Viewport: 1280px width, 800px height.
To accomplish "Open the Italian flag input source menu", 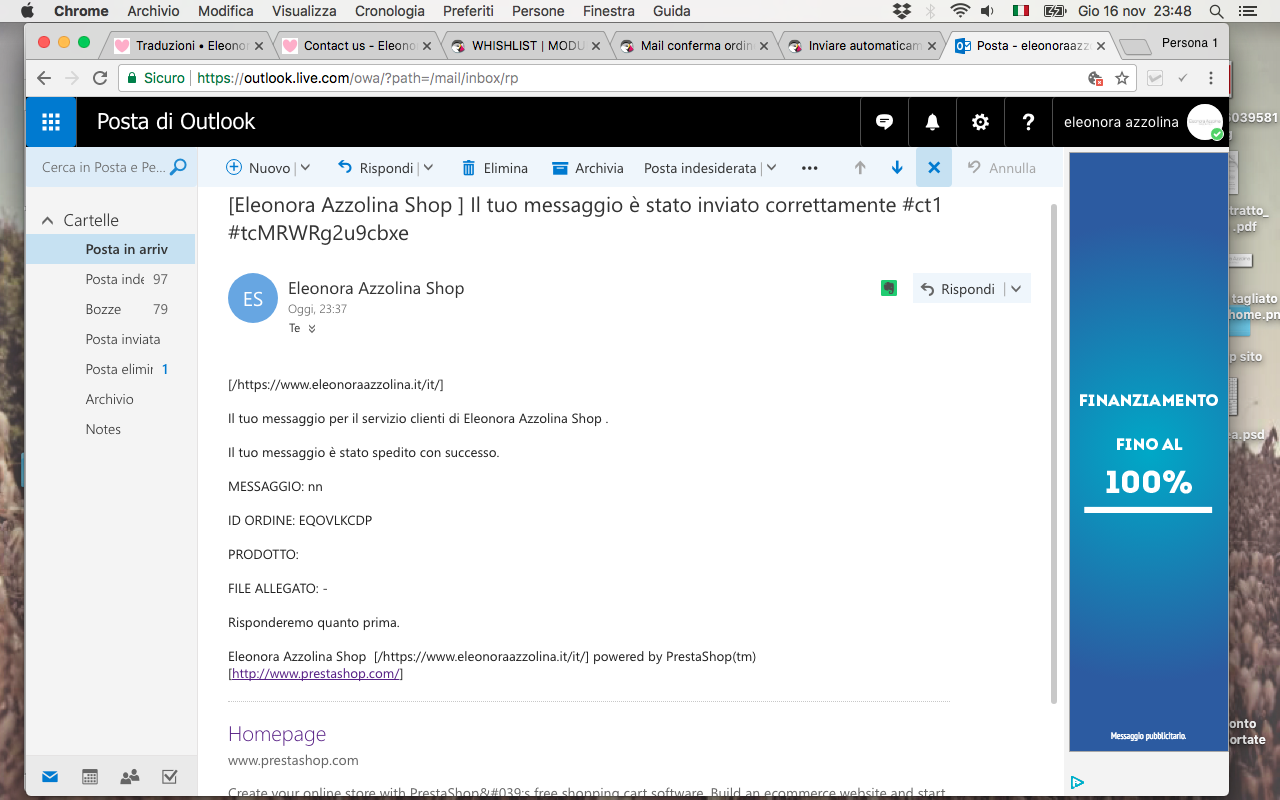I will tap(1021, 11).
